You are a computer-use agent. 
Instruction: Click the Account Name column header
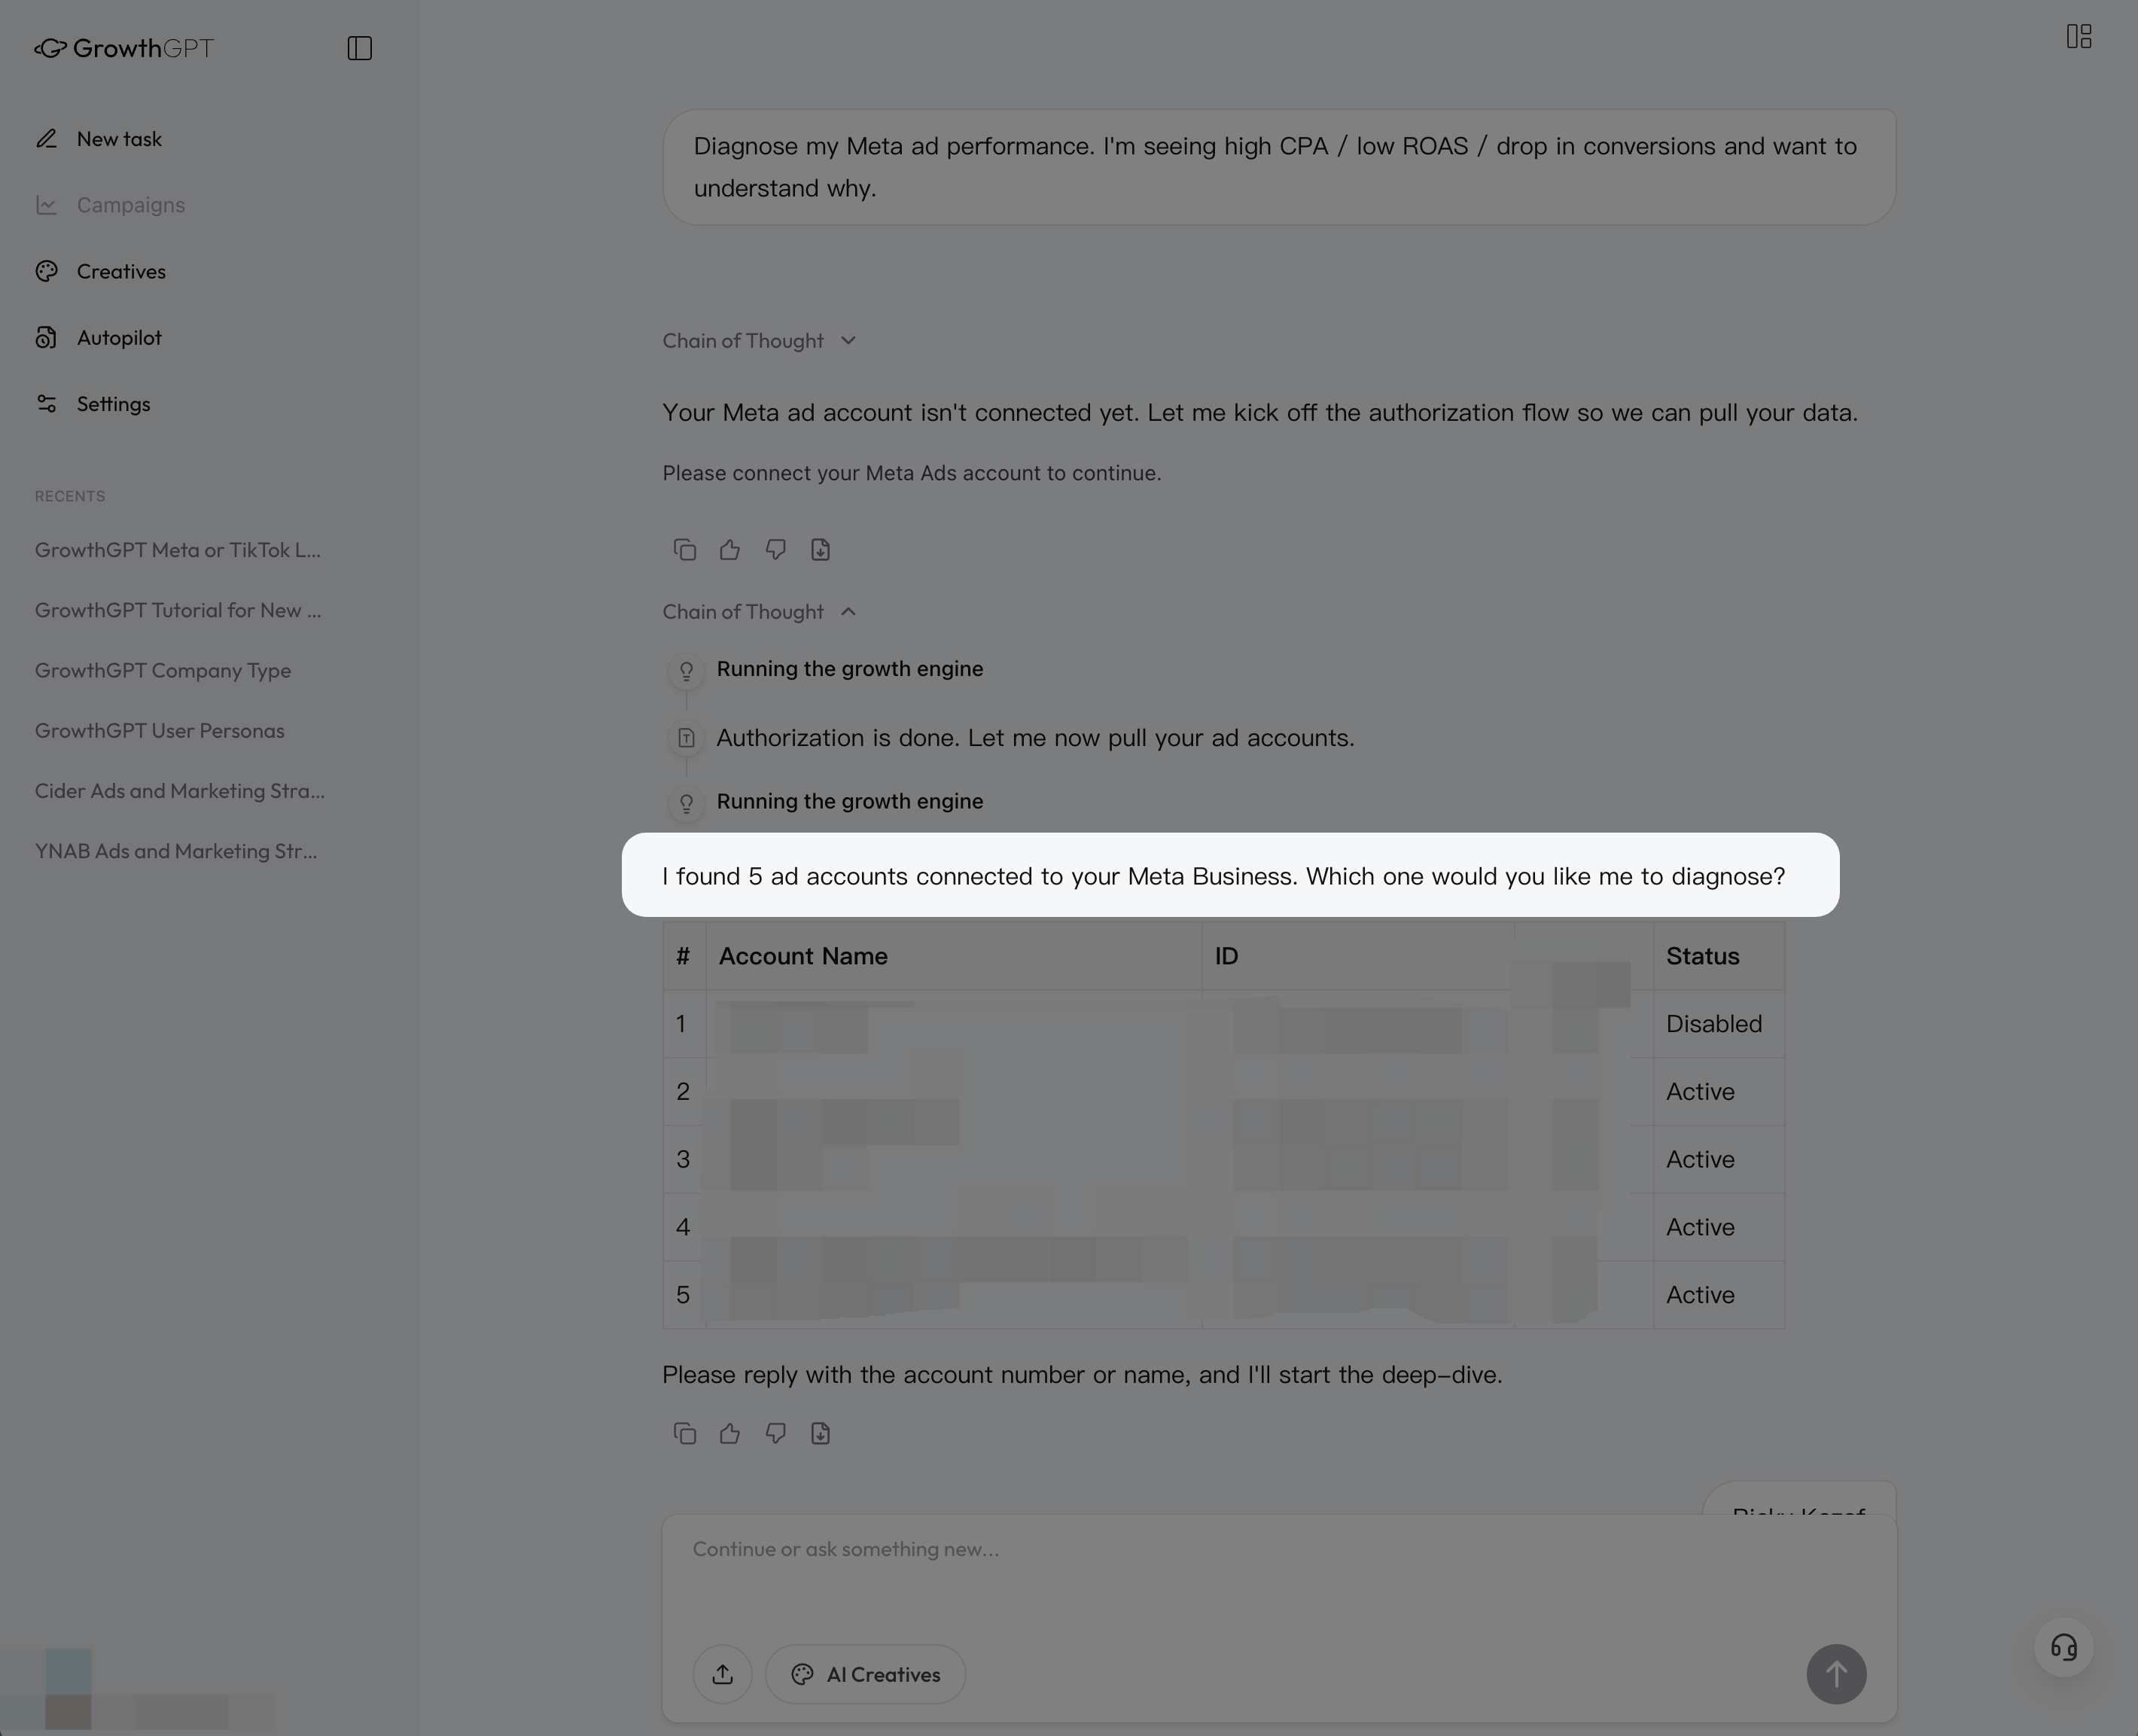coord(803,956)
